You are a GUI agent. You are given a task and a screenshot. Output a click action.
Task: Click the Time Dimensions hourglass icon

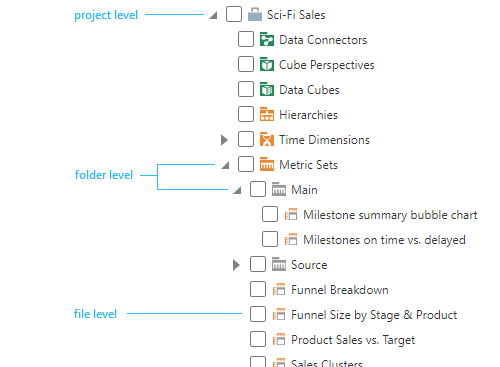coord(267,139)
